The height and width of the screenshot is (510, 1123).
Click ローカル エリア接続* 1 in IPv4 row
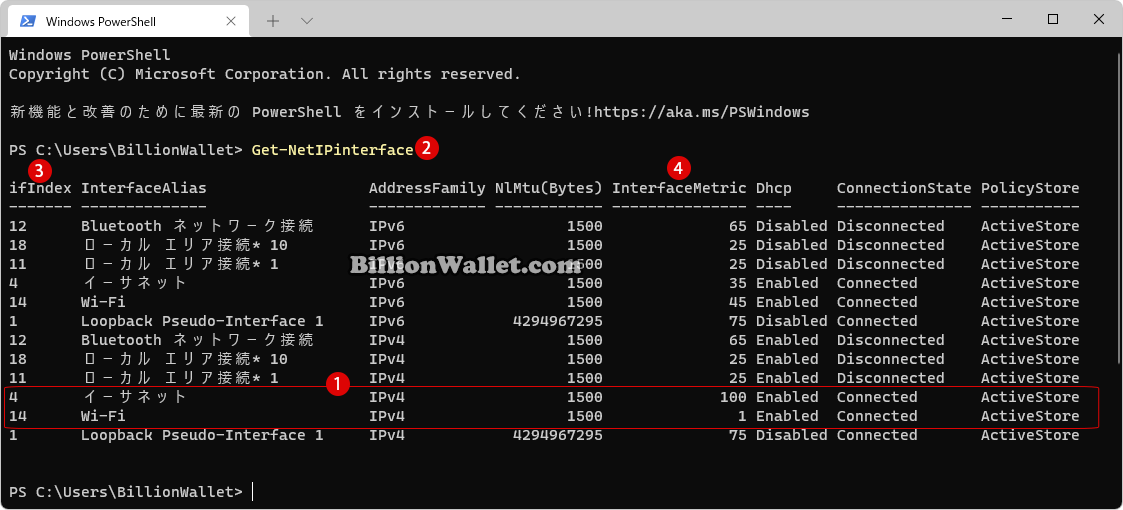[180, 377]
